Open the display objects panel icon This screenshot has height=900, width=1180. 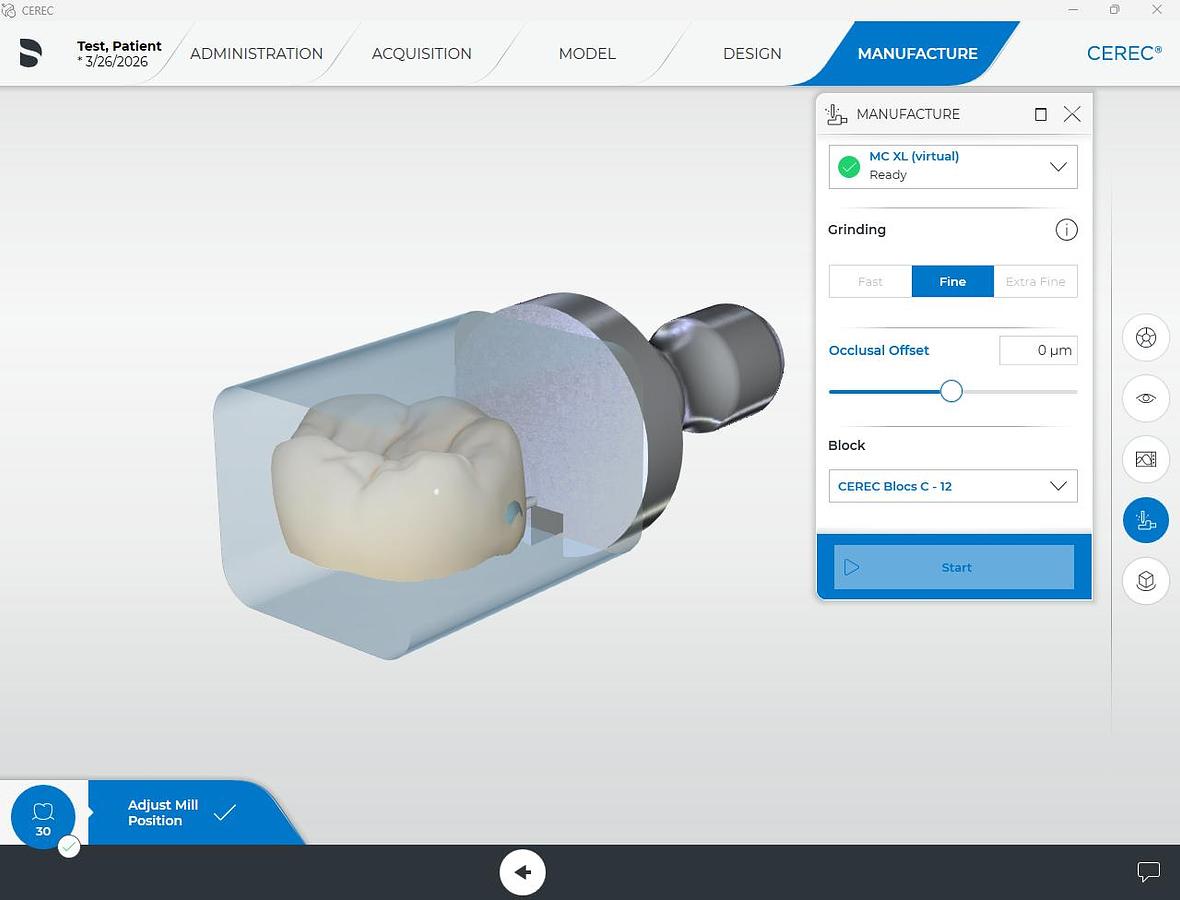(x=1145, y=459)
